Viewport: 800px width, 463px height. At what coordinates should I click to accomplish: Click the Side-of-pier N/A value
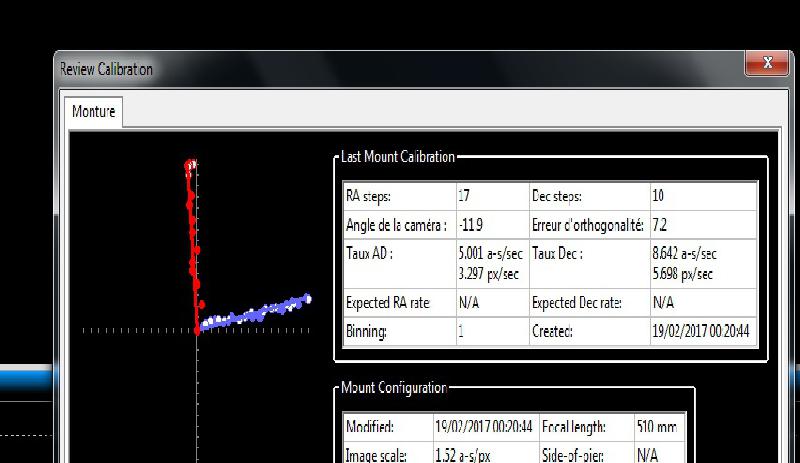tap(647, 454)
